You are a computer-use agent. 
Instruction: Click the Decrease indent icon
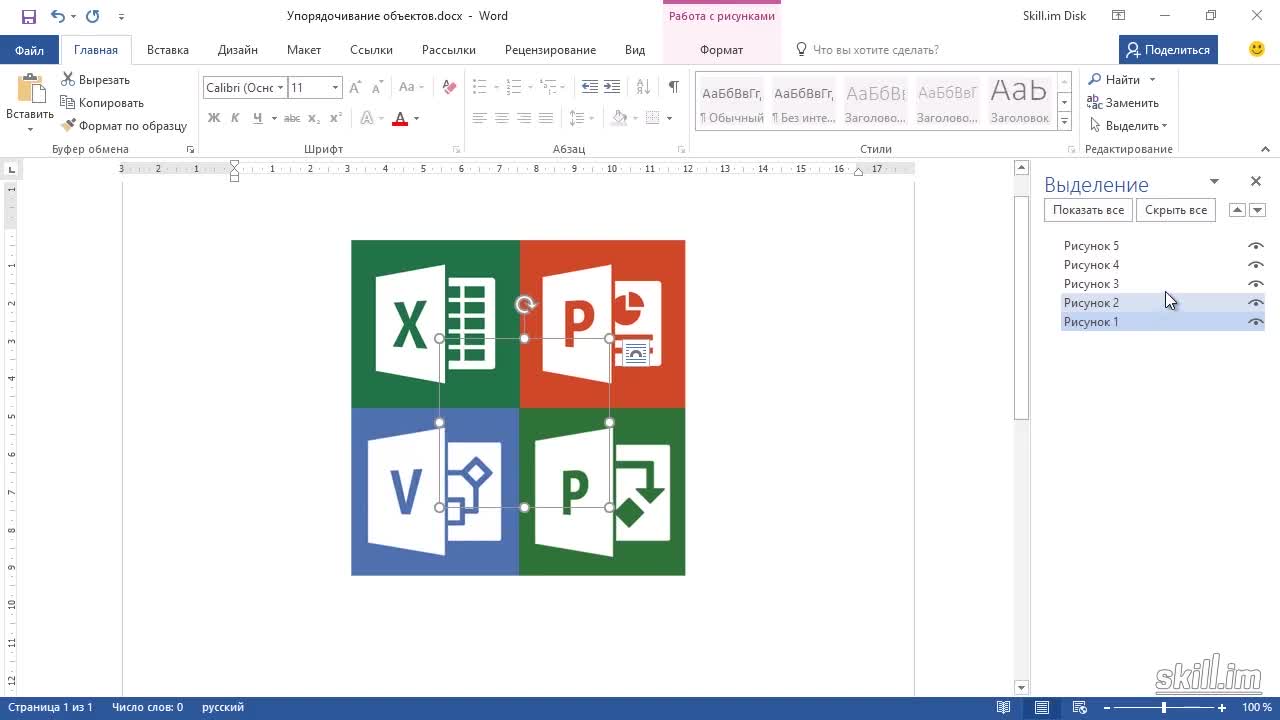tap(590, 87)
